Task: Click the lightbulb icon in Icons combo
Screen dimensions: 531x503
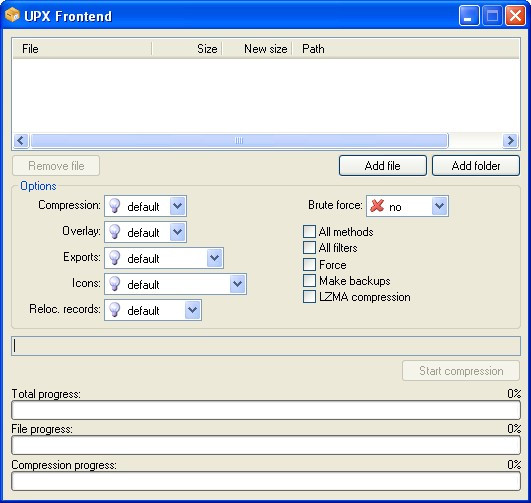Action: [x=114, y=284]
